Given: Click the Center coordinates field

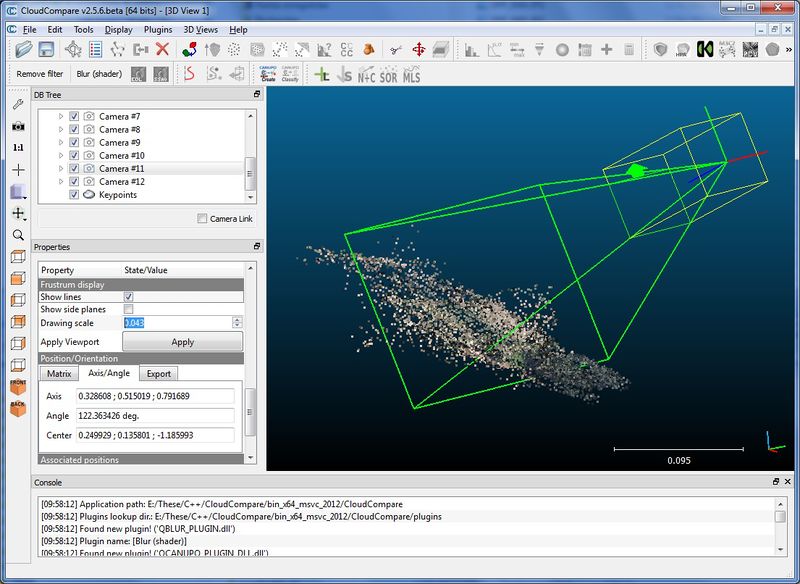Looking at the screenshot, I should click(155, 435).
